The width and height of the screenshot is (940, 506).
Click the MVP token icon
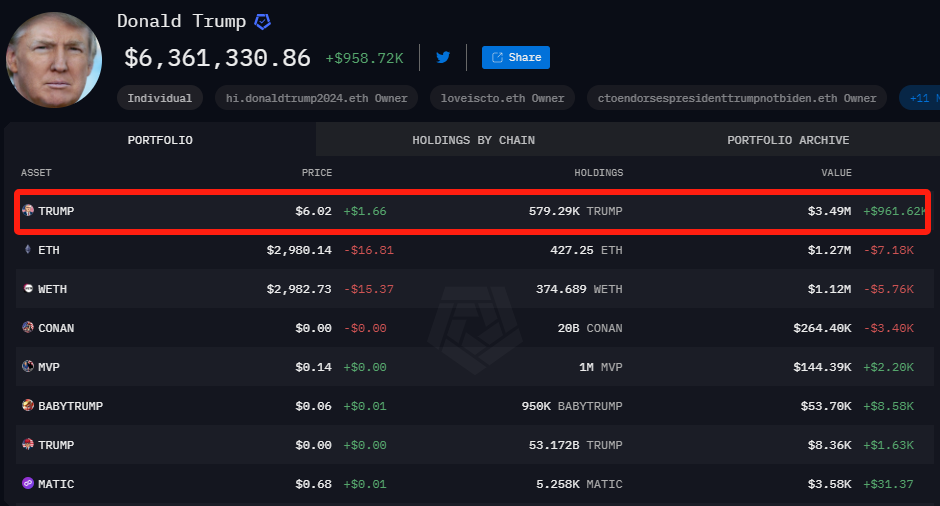28,366
